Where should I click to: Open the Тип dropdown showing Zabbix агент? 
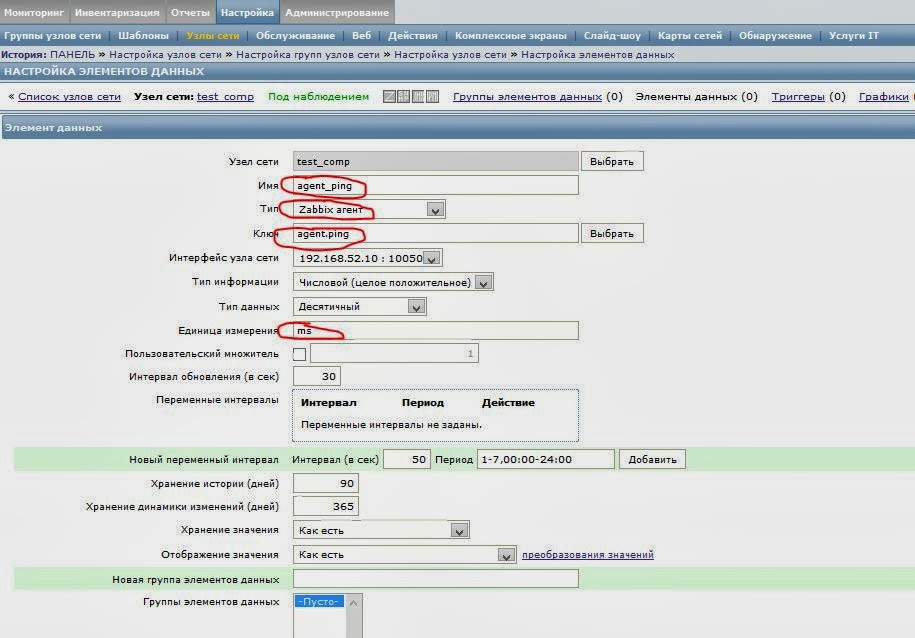pos(434,209)
